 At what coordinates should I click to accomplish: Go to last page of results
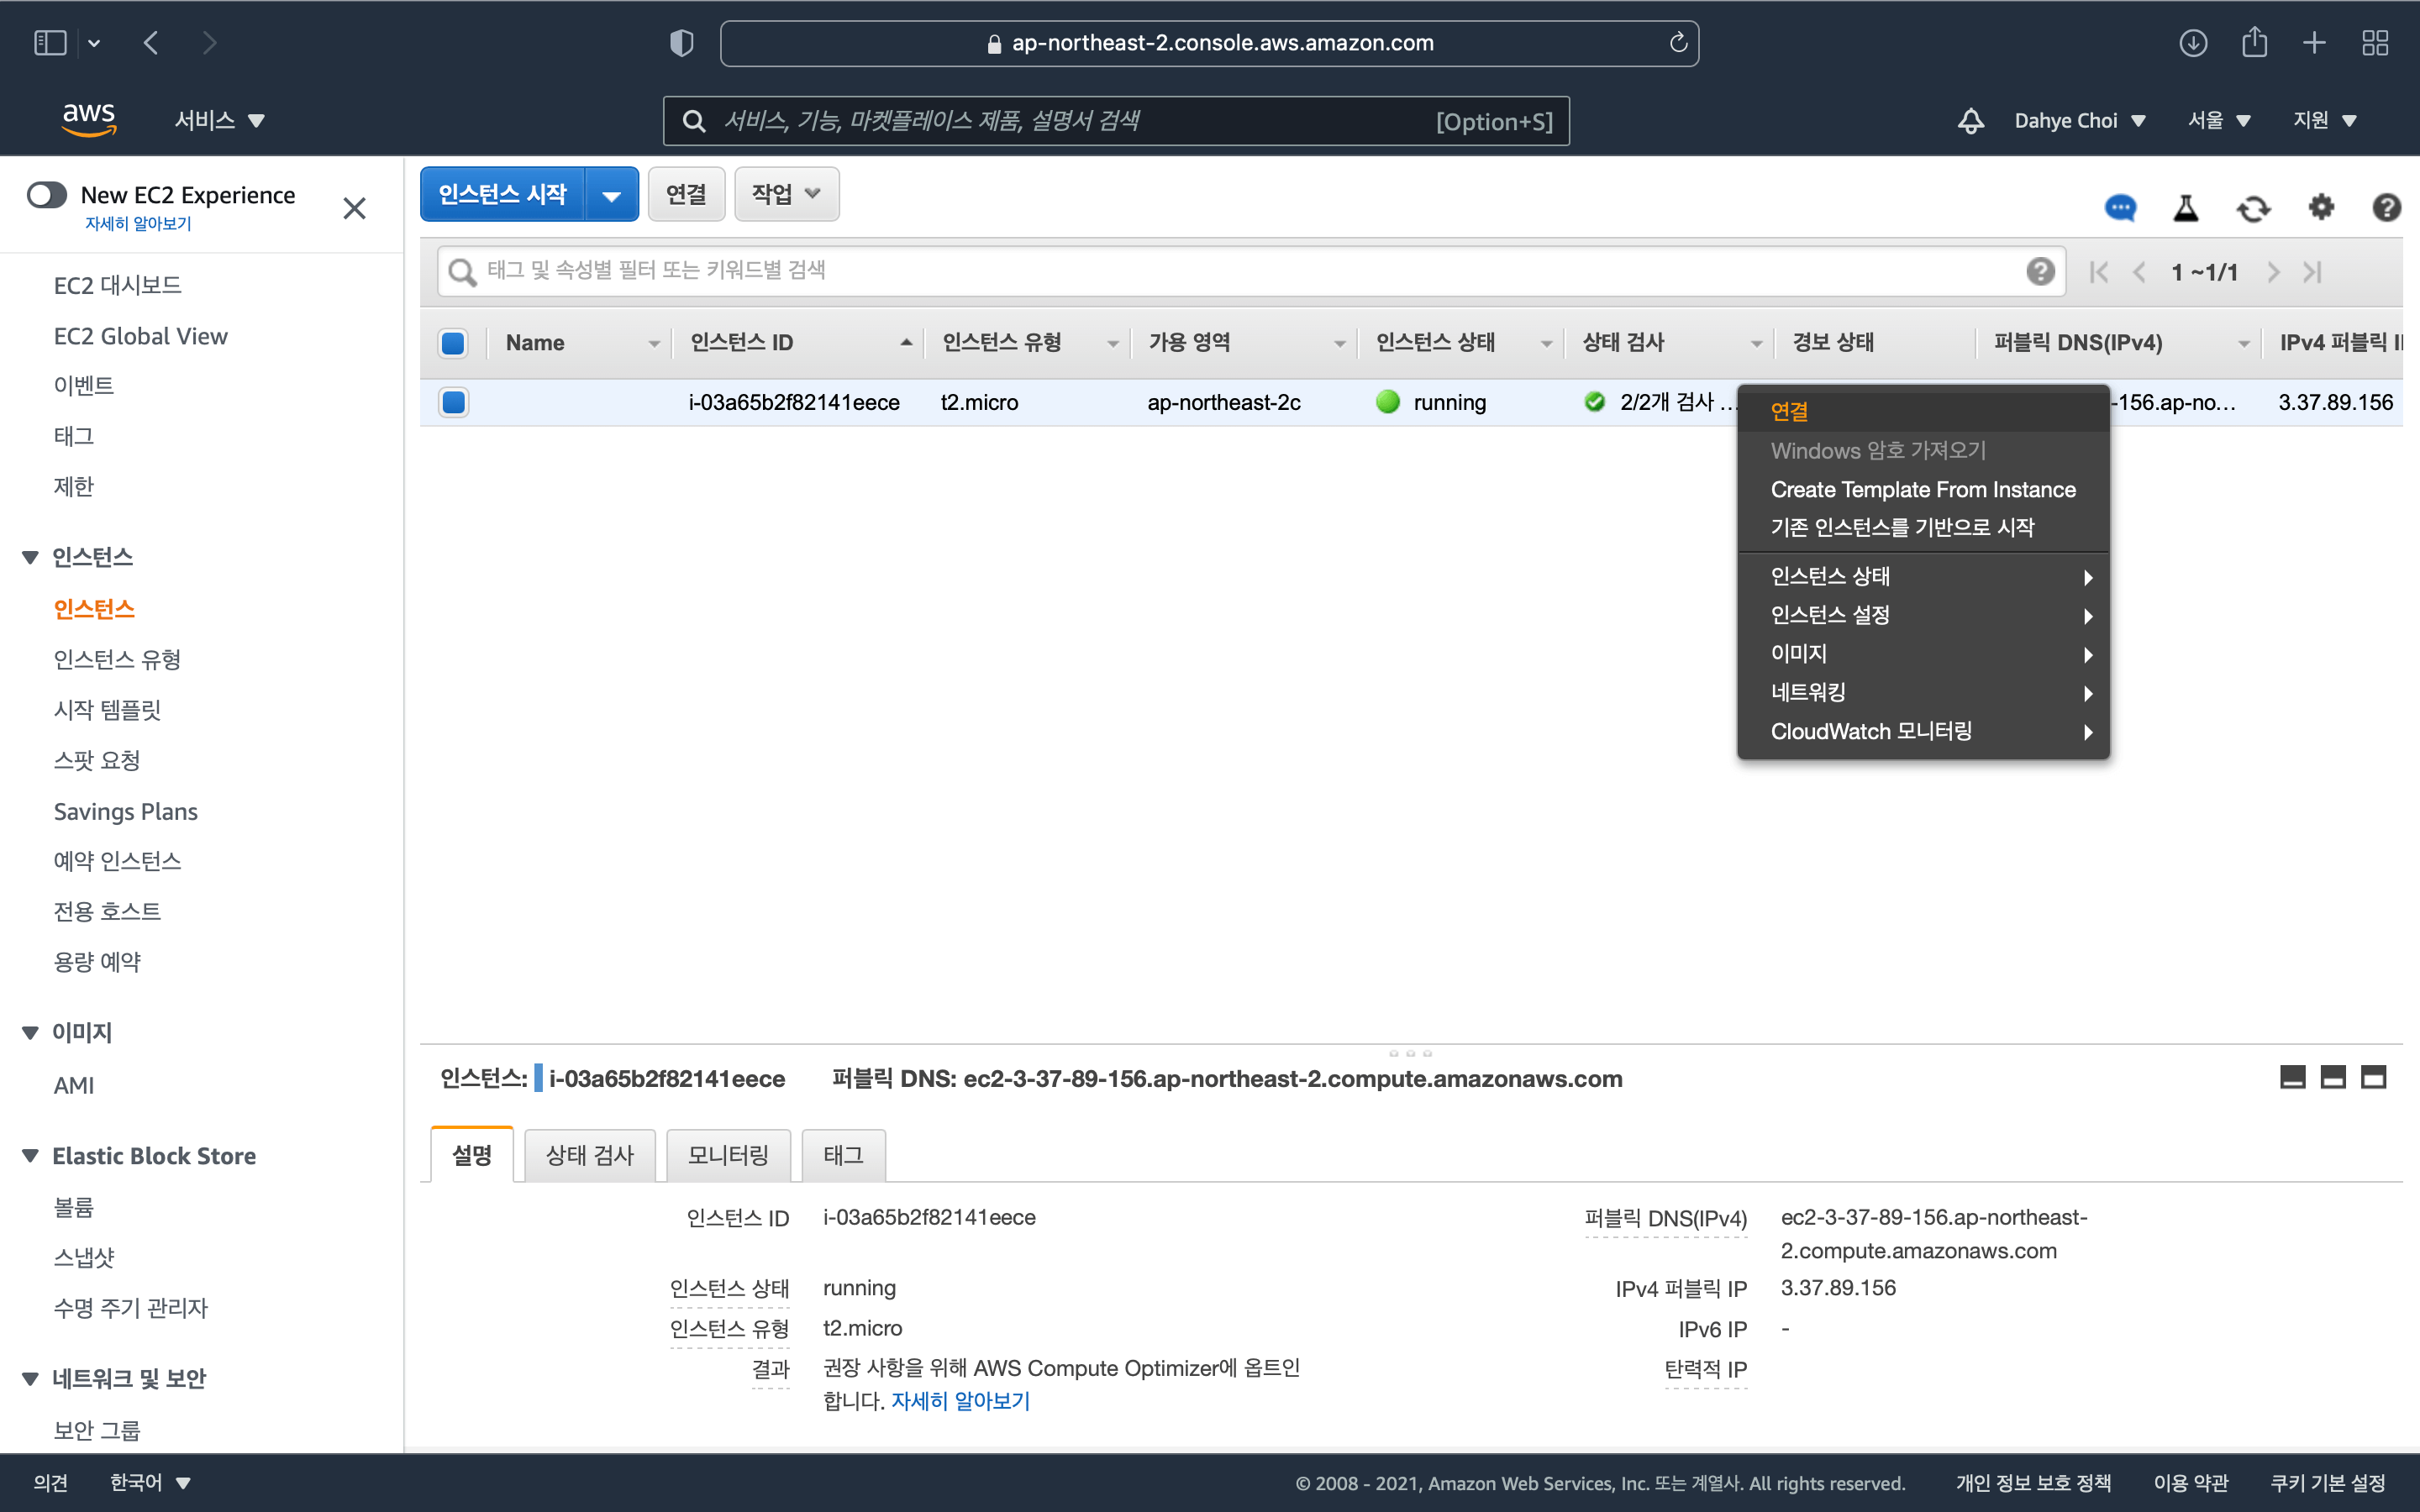coord(2312,272)
